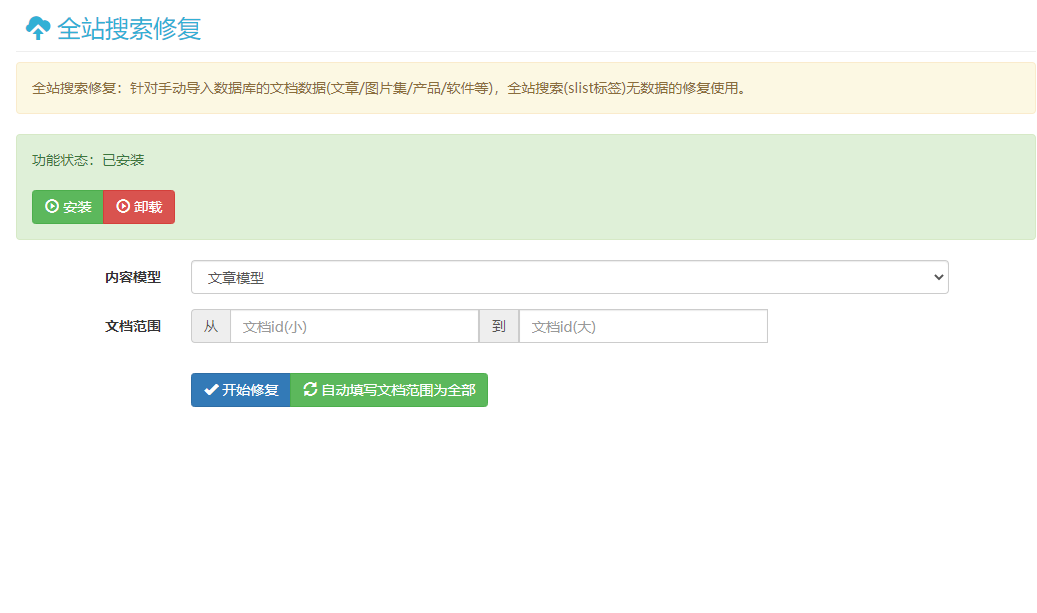Click the dropdown arrow of the content model select
The height and width of the screenshot is (613, 1037).
tap(937, 277)
